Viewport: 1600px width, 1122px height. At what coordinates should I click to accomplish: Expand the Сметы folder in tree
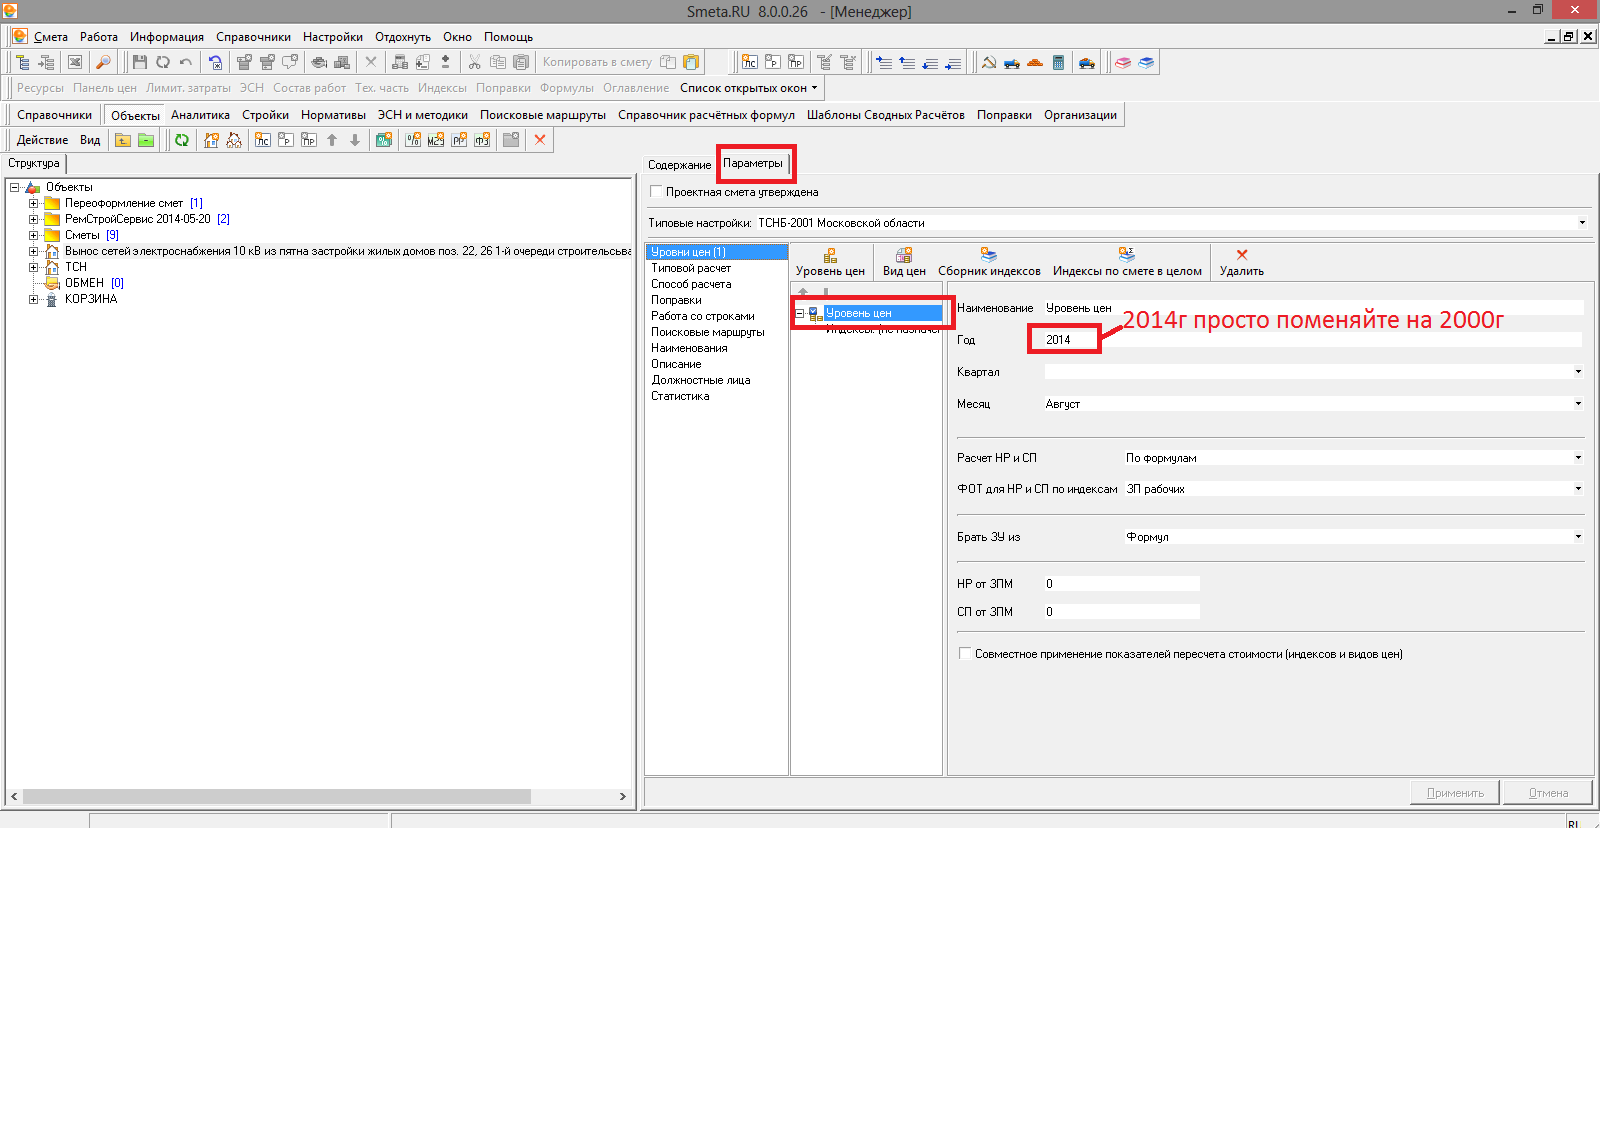pos(34,235)
